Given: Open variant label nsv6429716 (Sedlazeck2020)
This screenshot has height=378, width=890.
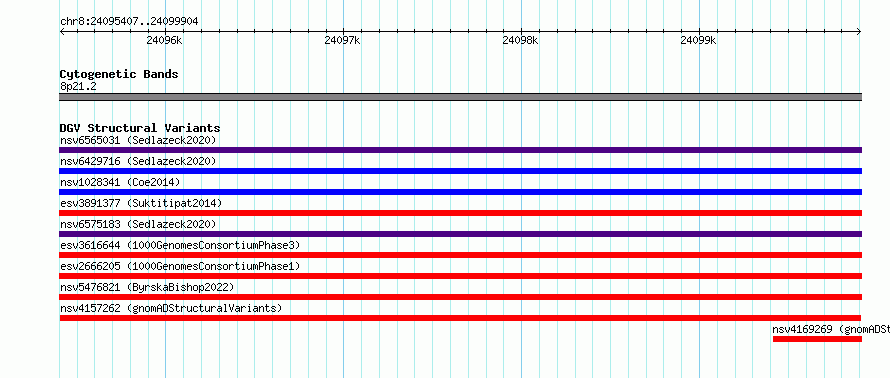Looking at the screenshot, I should (x=138, y=161).
